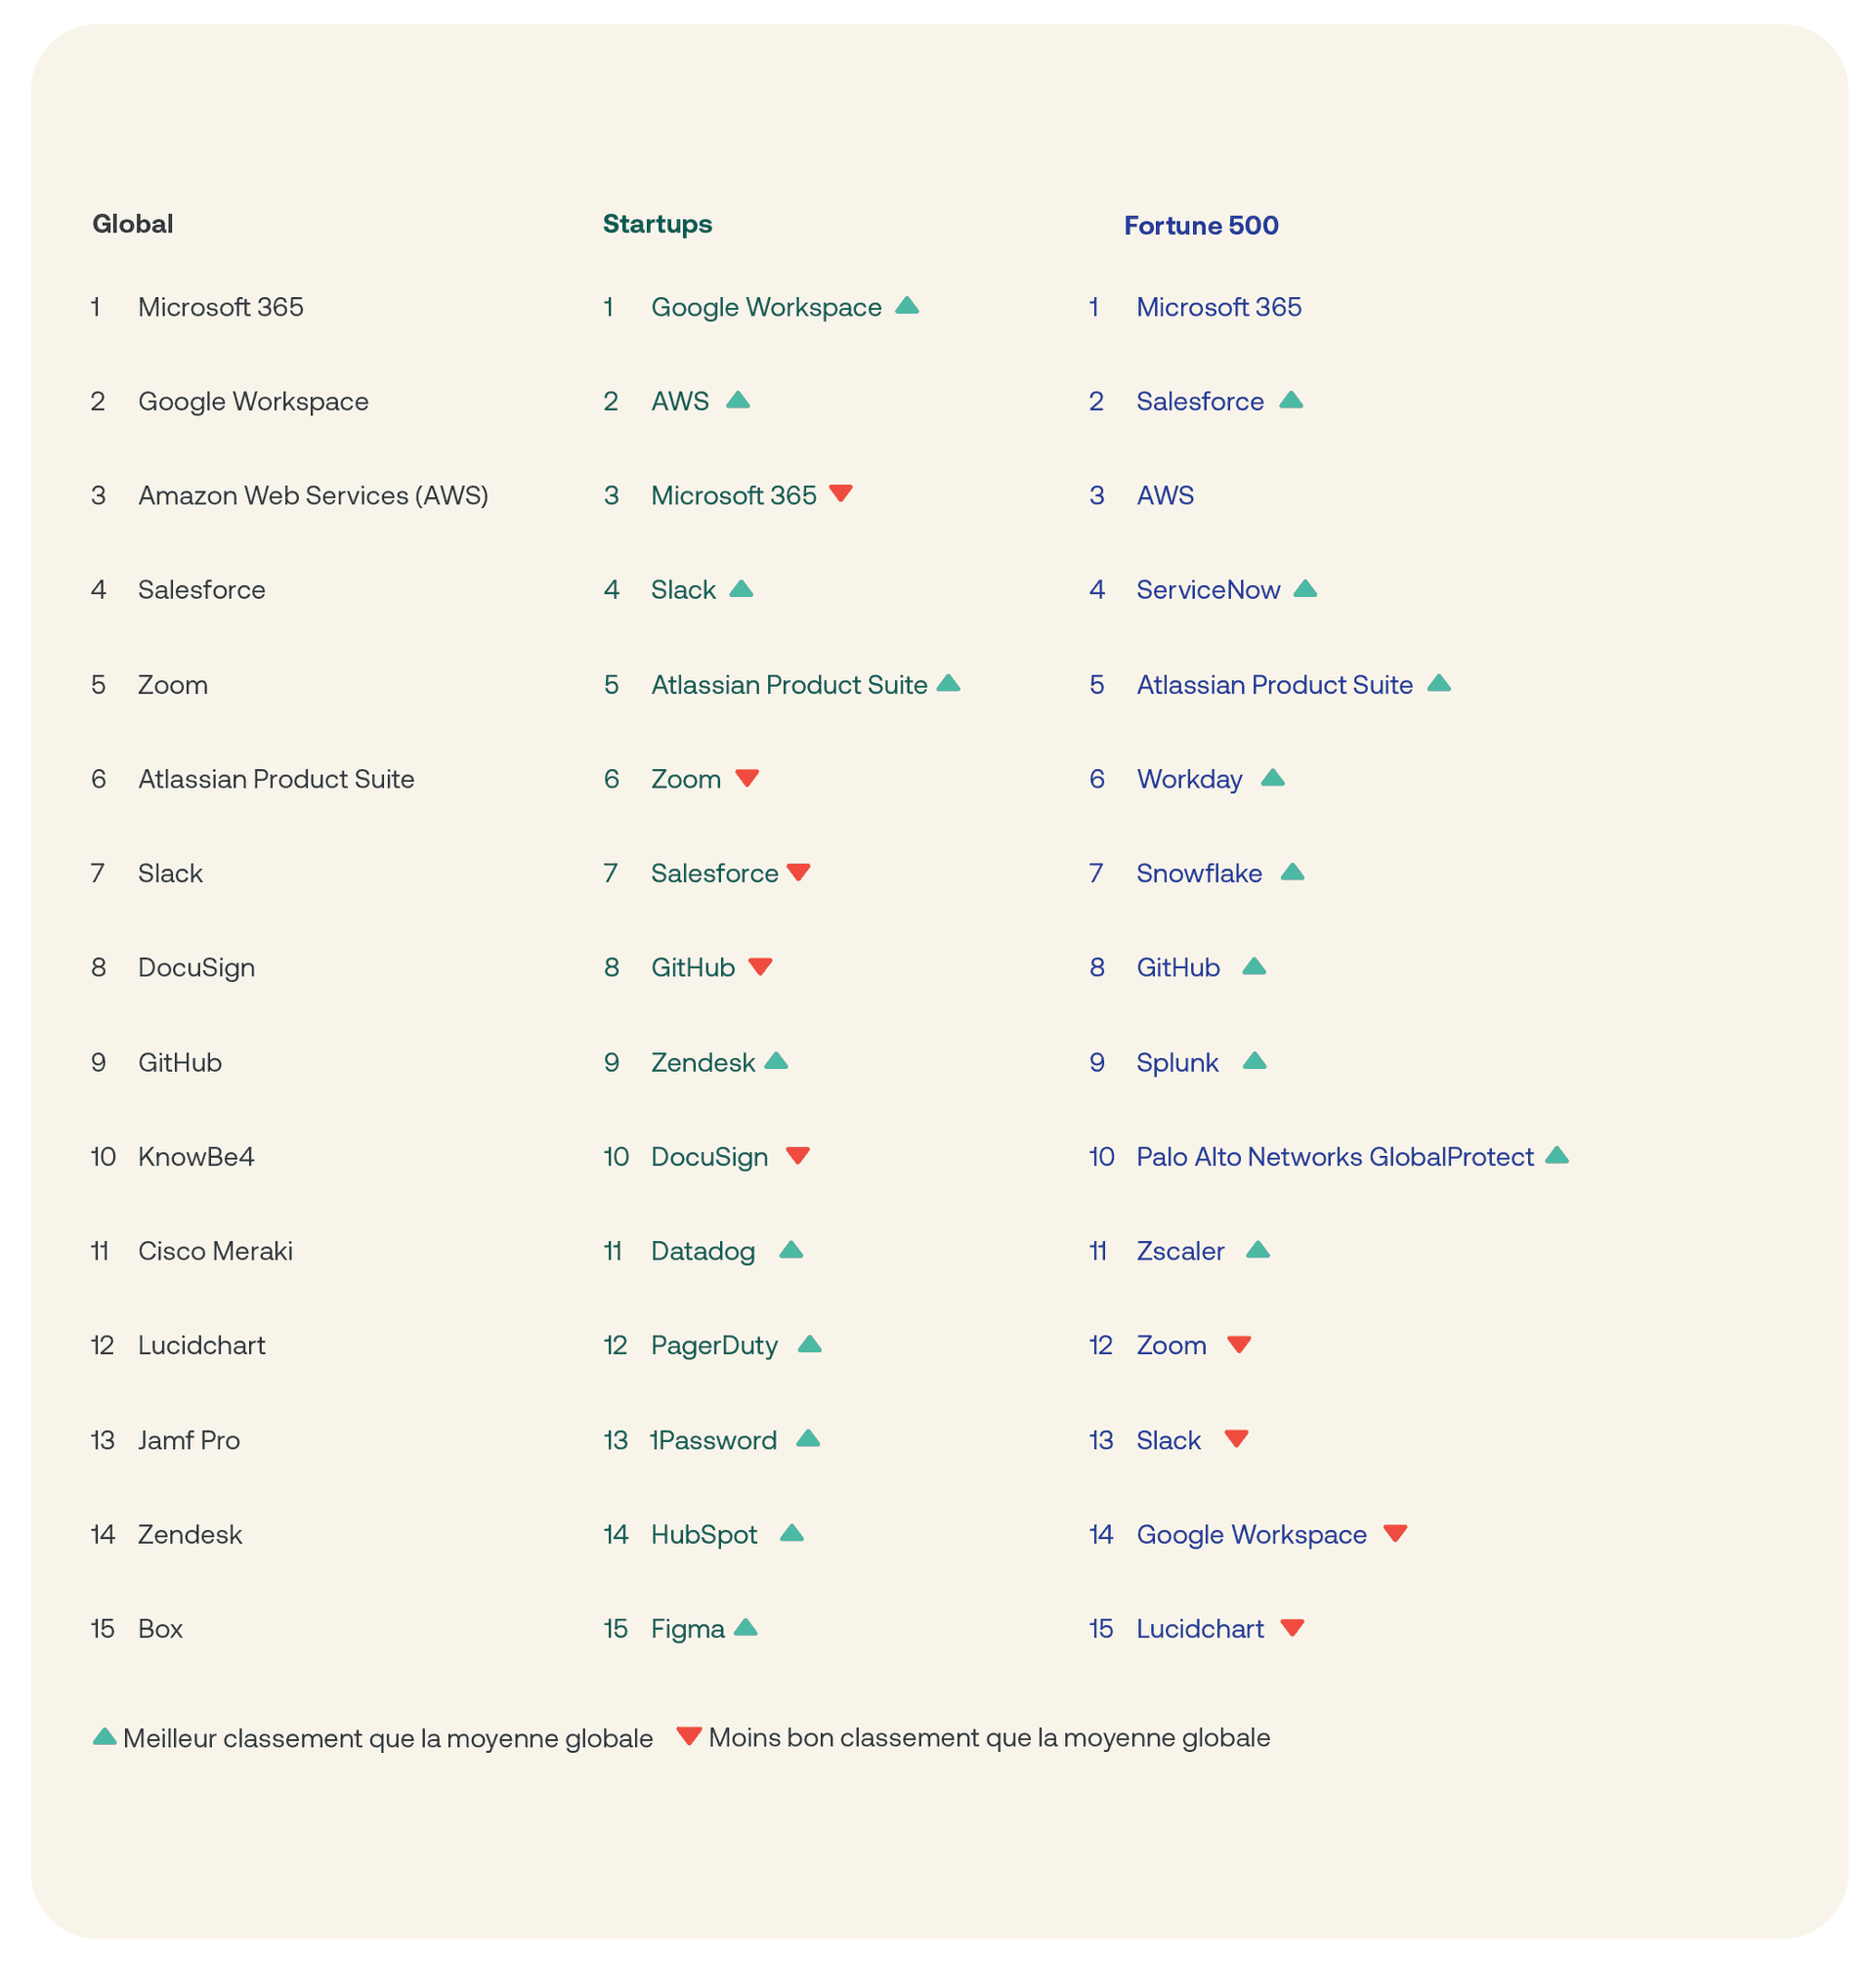The width and height of the screenshot is (1876, 1963).
Task: Click red down triangle beside Fortune 500 Slack
Action: [1236, 1438]
